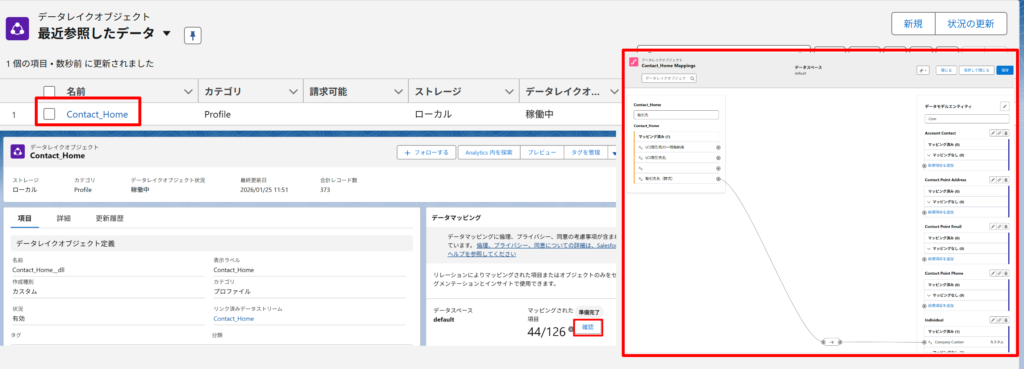Edit the Contact Point Email entity pencil icon
The image size is (1024, 369).
coord(993,226)
